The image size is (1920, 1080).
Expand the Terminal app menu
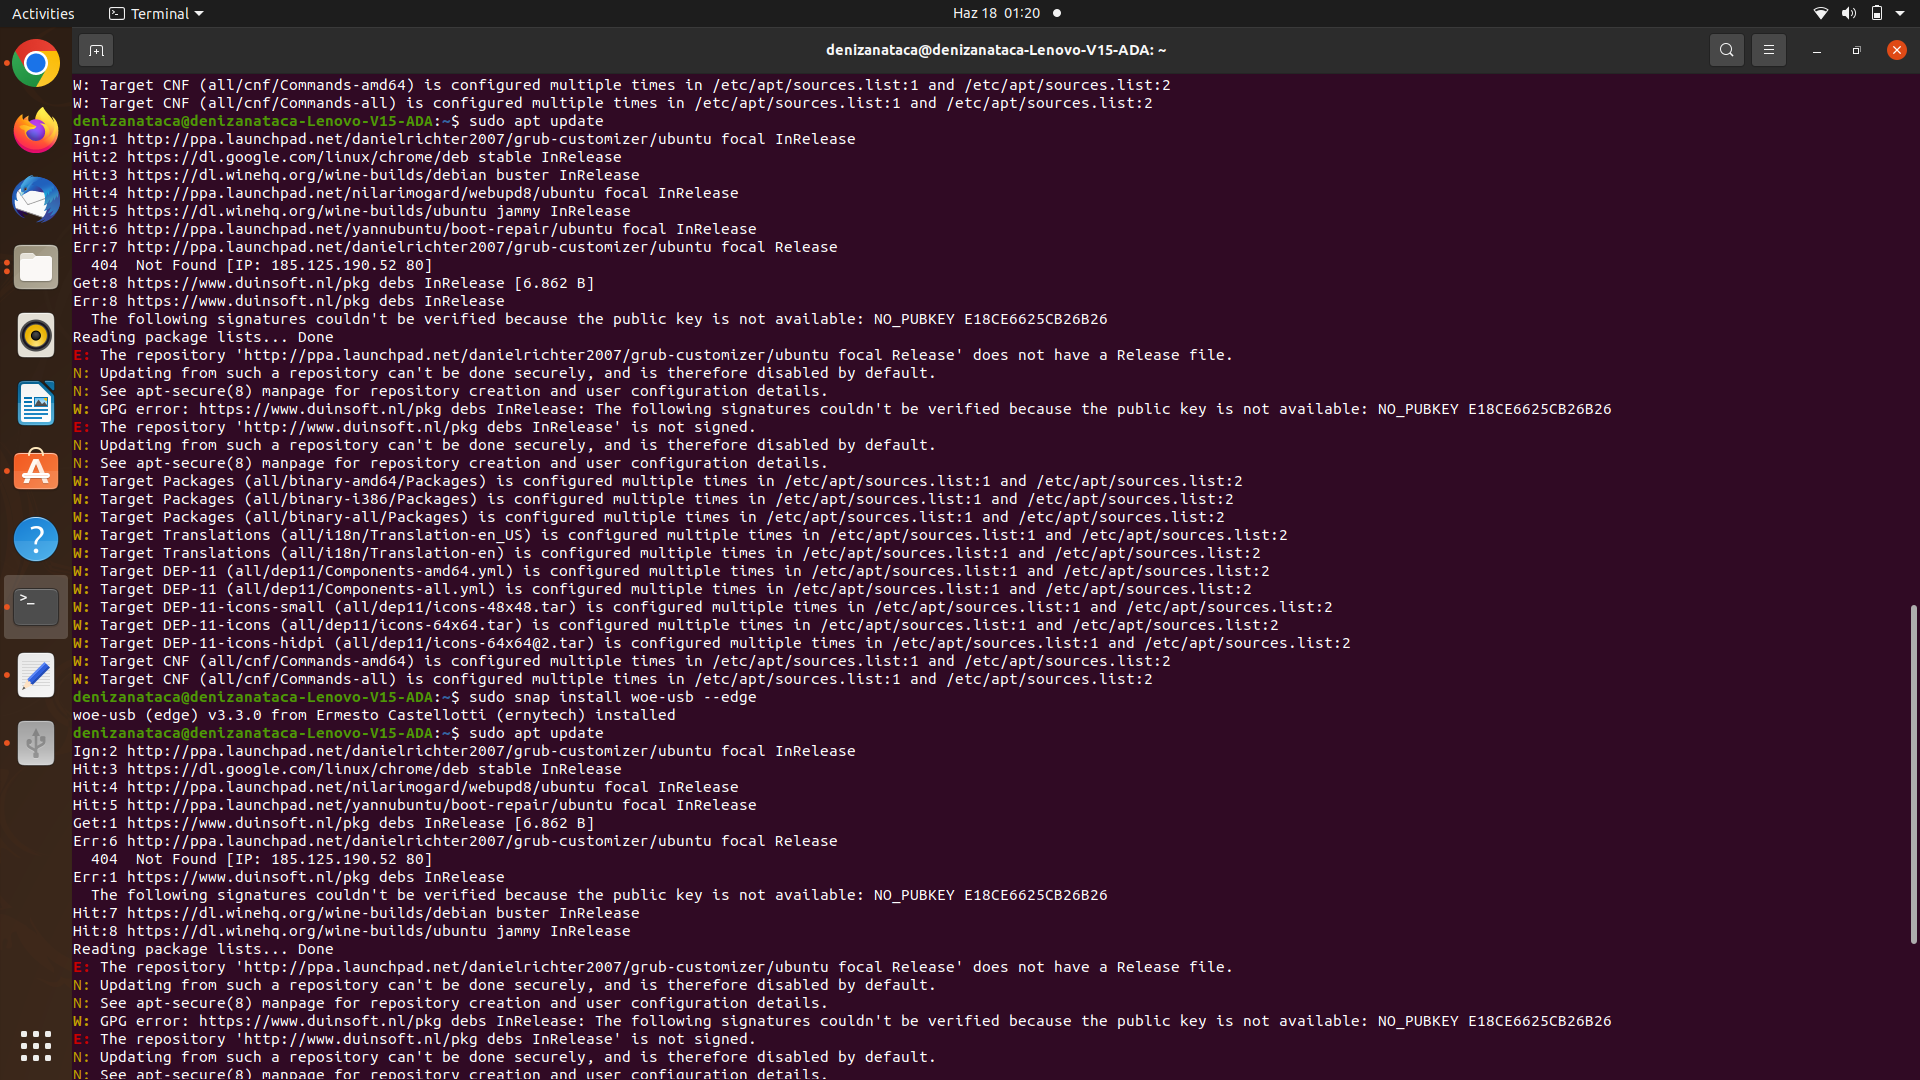[x=156, y=13]
